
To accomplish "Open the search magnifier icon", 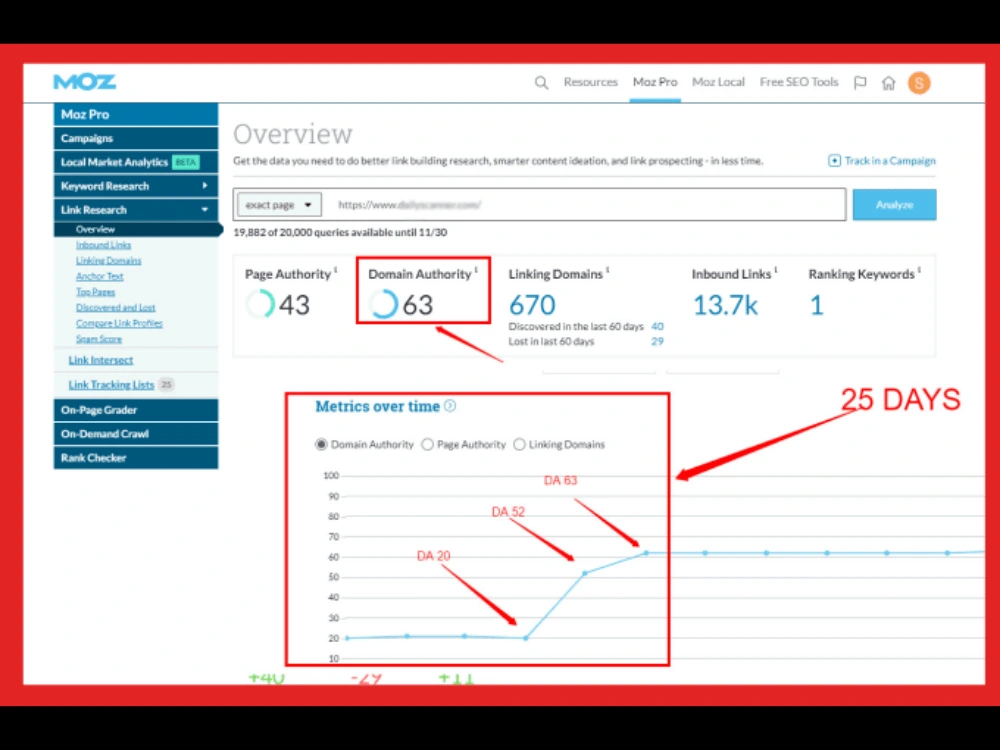I will (x=541, y=82).
